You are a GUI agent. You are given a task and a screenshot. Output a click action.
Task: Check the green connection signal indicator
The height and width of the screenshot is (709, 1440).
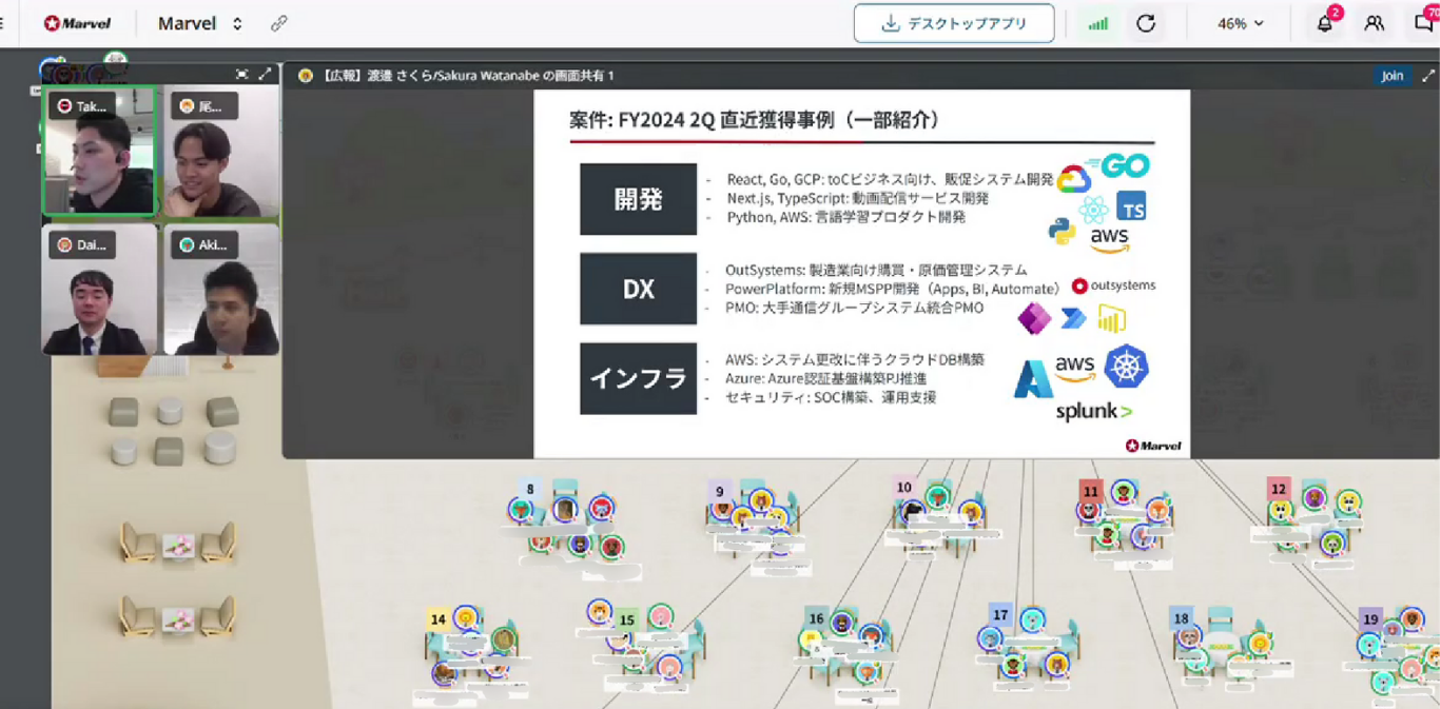pyautogui.click(x=1098, y=24)
